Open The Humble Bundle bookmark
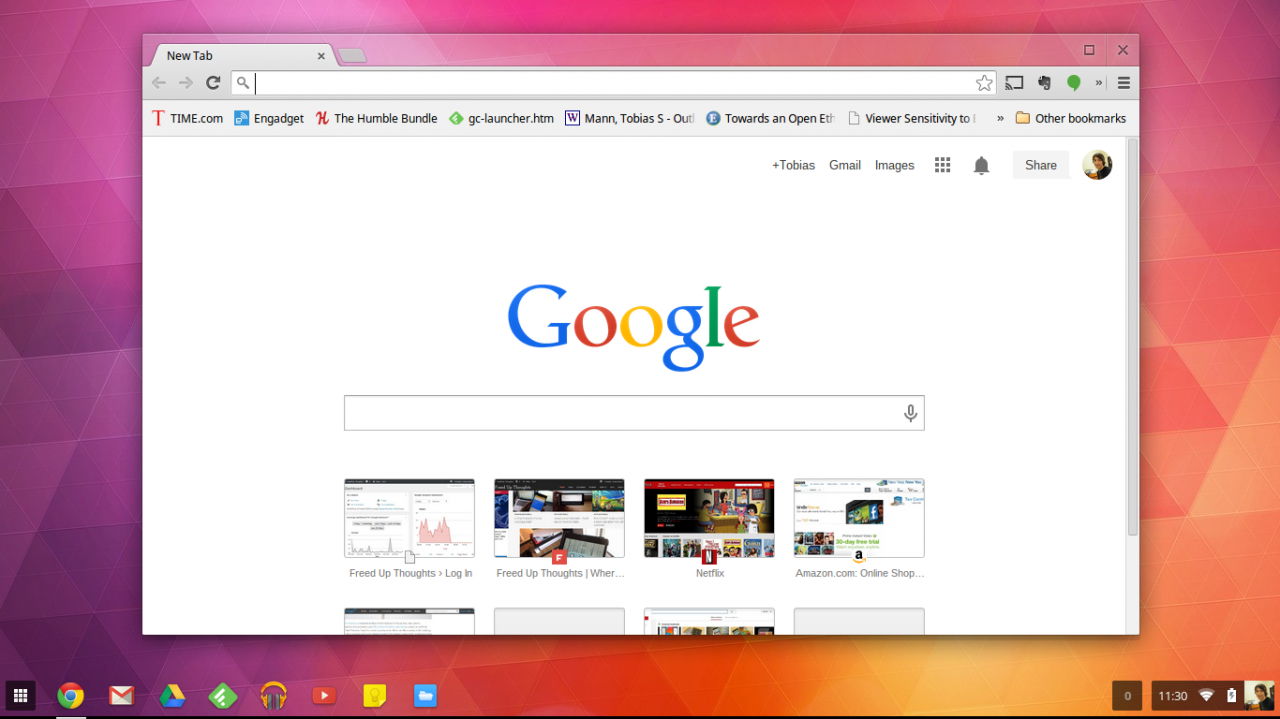Image resolution: width=1280 pixels, height=719 pixels. [x=376, y=118]
